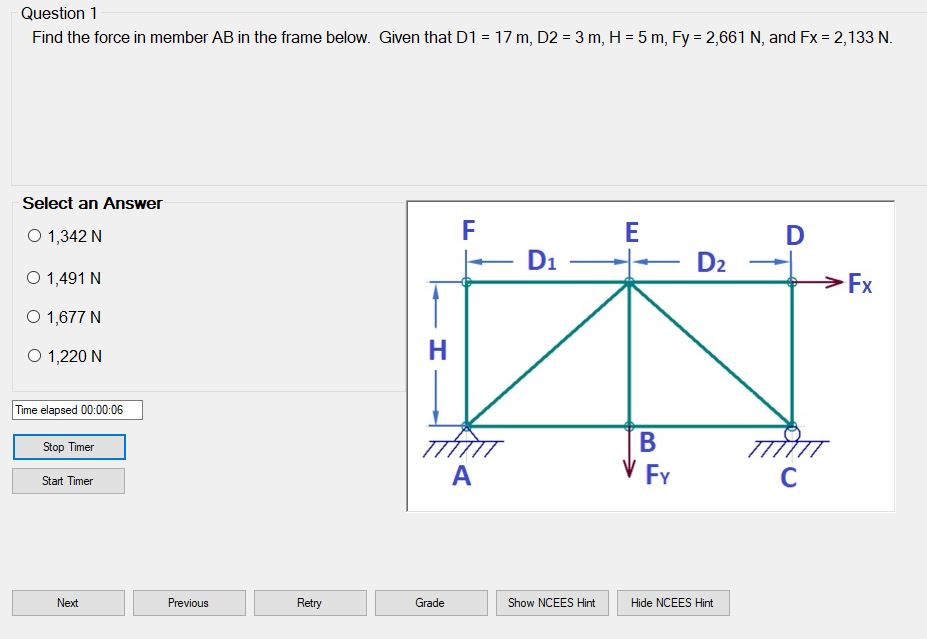The height and width of the screenshot is (639, 927).
Task: Grade the selected answer
Action: tap(431, 602)
